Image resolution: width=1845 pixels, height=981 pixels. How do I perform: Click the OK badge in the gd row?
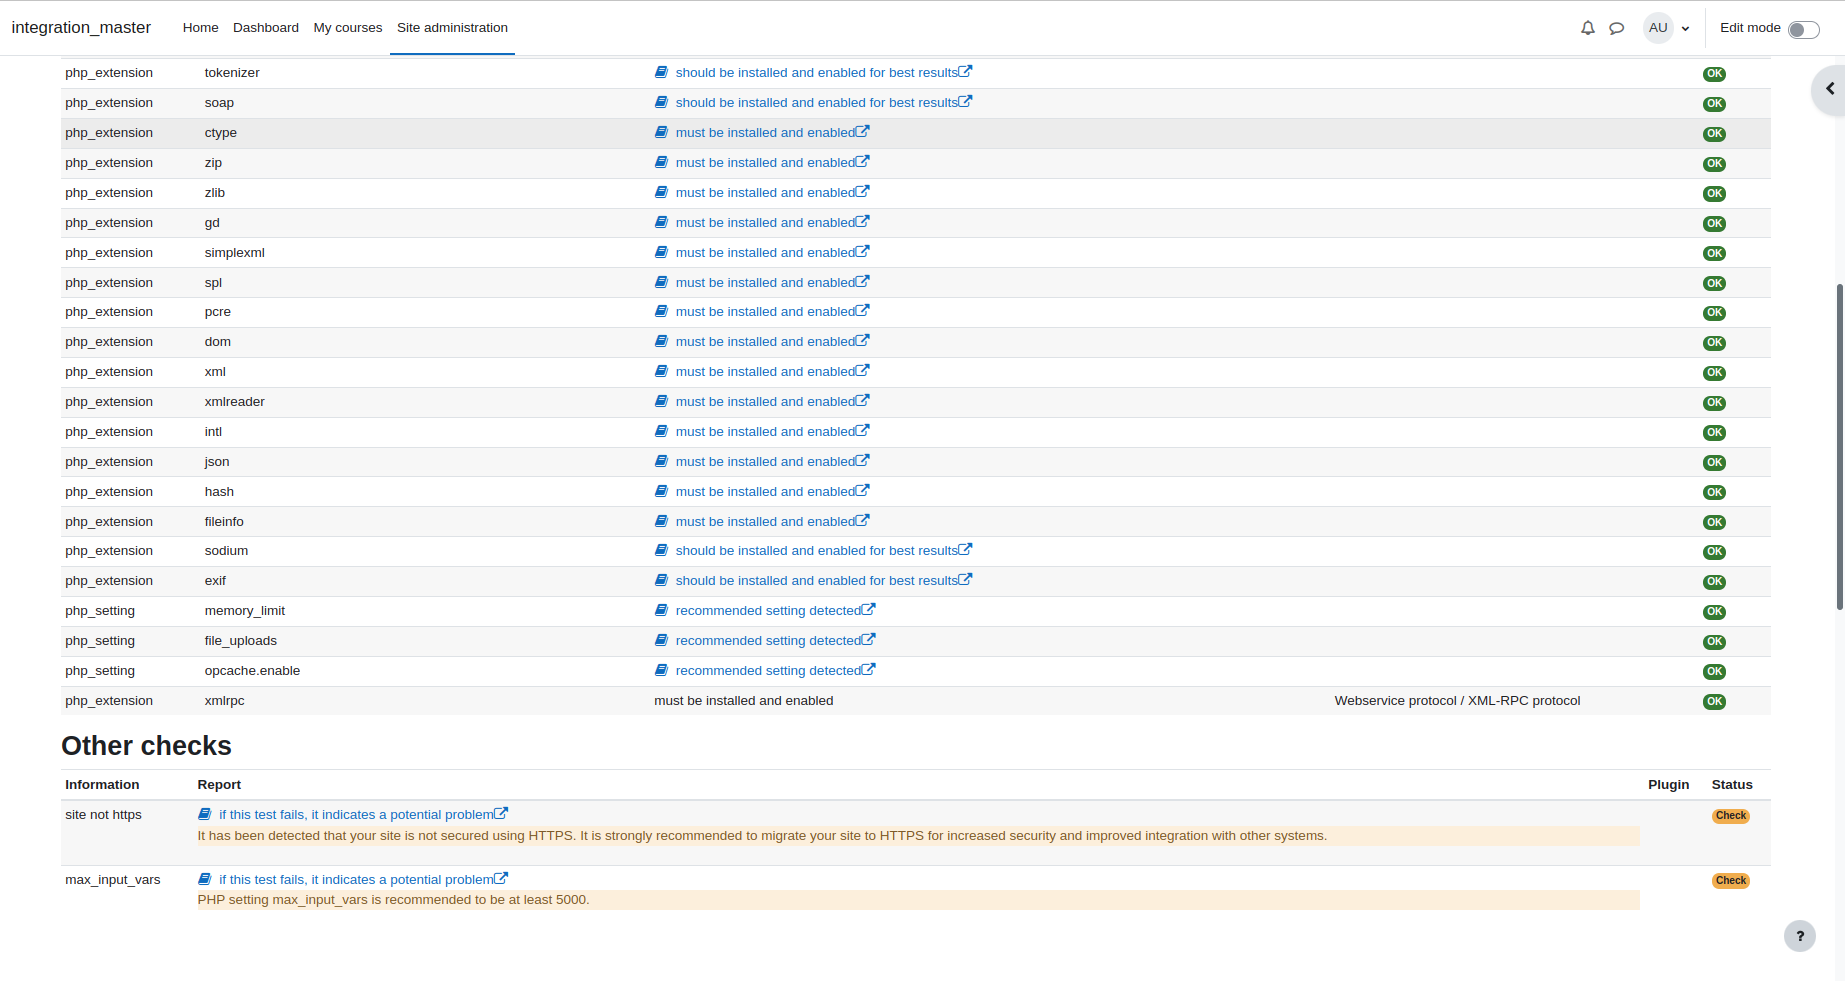tap(1714, 224)
